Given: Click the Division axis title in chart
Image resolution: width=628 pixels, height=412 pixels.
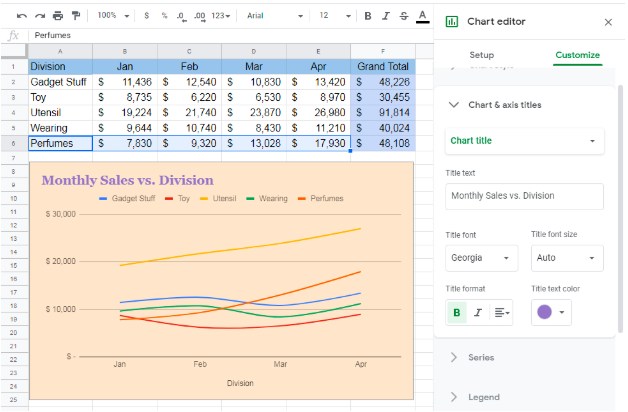Looking at the screenshot, I should [x=240, y=384].
